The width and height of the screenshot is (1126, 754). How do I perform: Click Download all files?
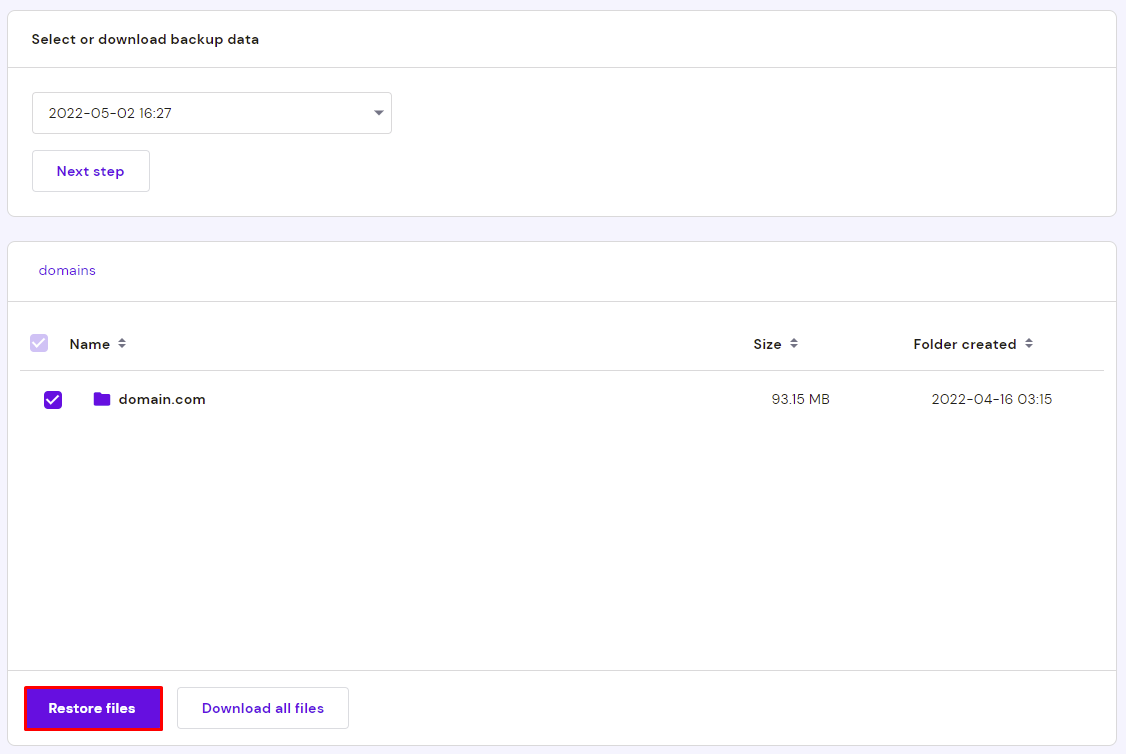pyautogui.click(x=262, y=708)
